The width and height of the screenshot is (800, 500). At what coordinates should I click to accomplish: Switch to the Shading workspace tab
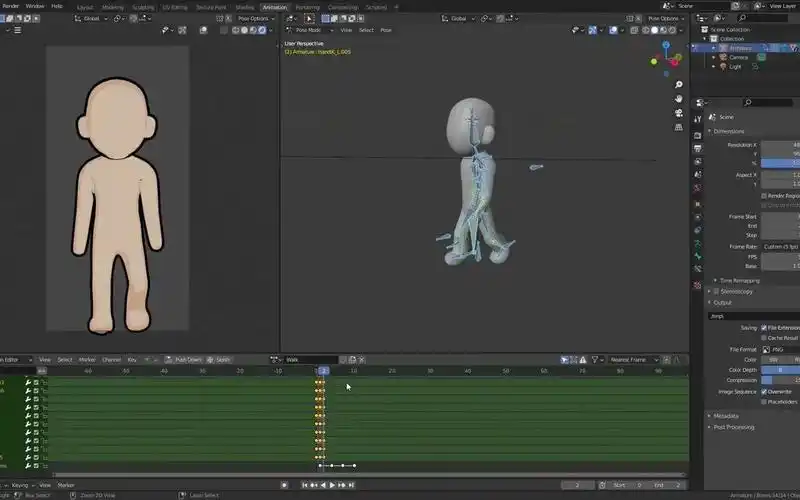(244, 7)
